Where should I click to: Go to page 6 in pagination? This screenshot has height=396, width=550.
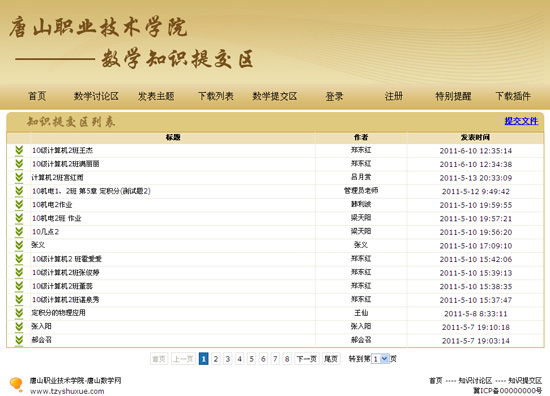pyautogui.click(x=263, y=359)
